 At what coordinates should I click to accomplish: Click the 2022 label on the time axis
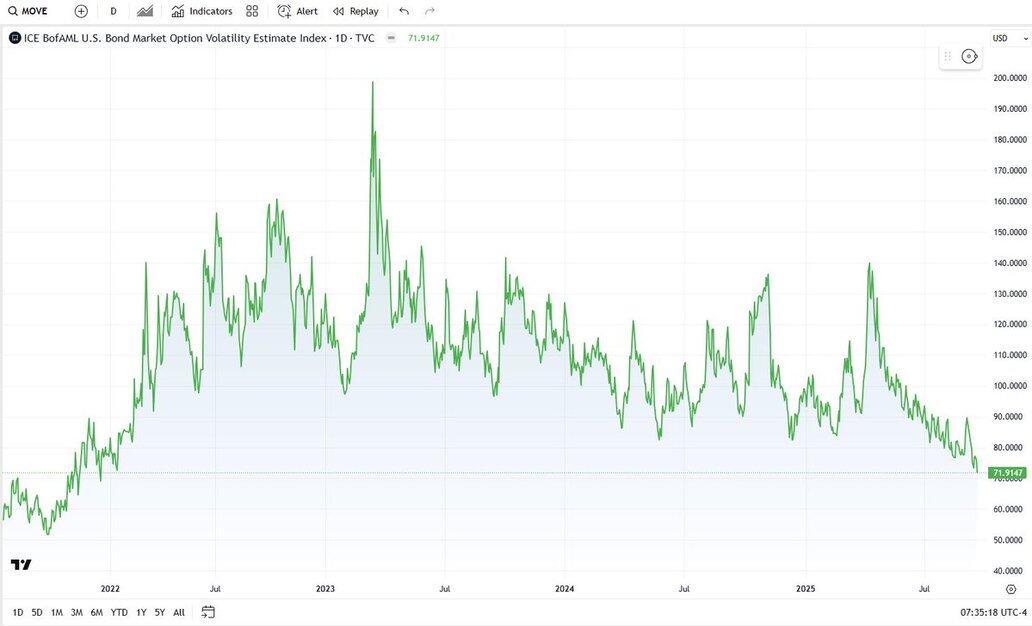pyautogui.click(x=110, y=588)
